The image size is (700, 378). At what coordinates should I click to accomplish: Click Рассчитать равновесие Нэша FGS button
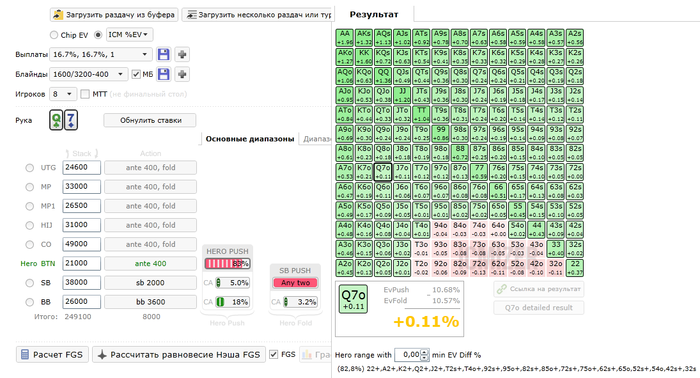tap(179, 355)
